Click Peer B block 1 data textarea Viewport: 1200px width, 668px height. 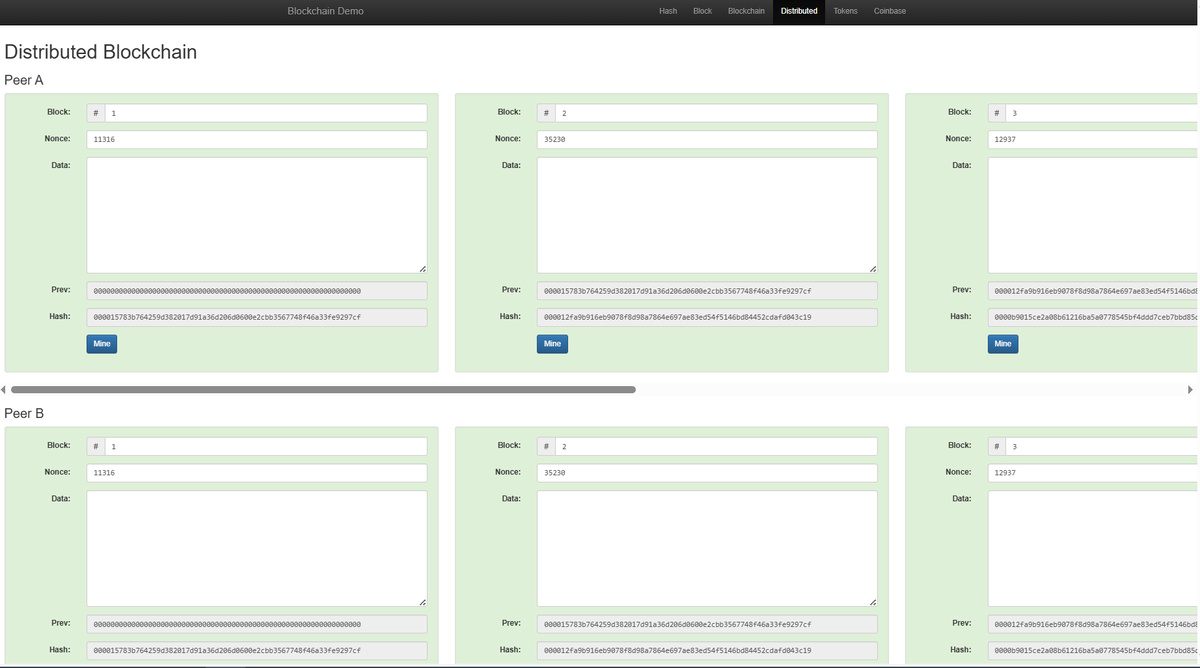pyautogui.click(x=257, y=548)
